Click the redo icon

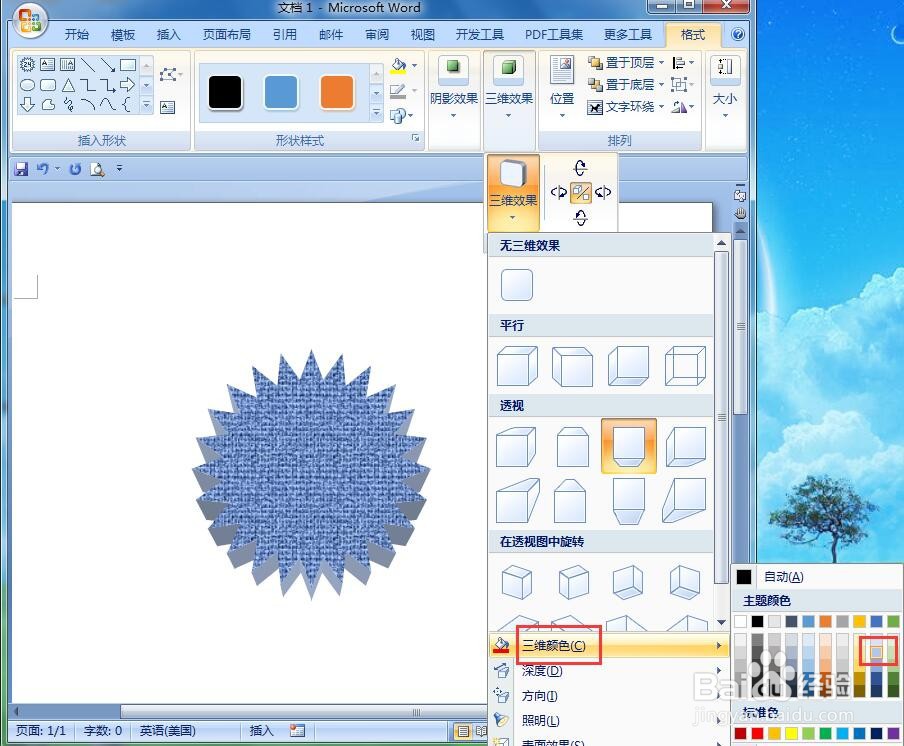tap(75, 169)
